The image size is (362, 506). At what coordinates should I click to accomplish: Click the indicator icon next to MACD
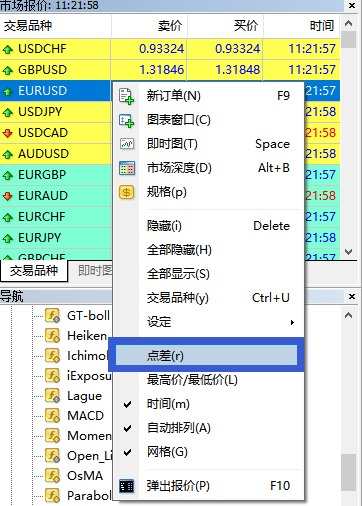(53, 416)
